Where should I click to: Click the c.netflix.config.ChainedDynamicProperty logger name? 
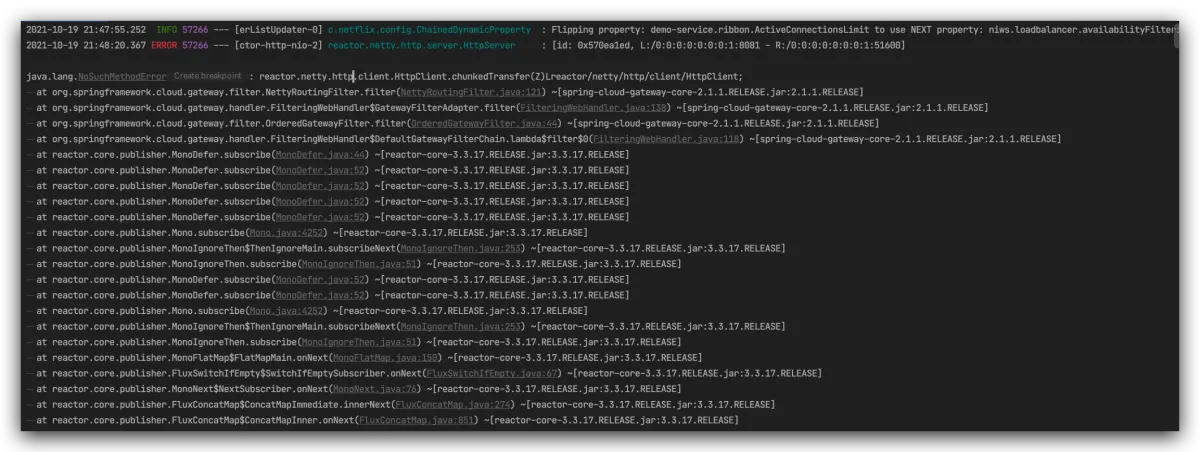429,30
